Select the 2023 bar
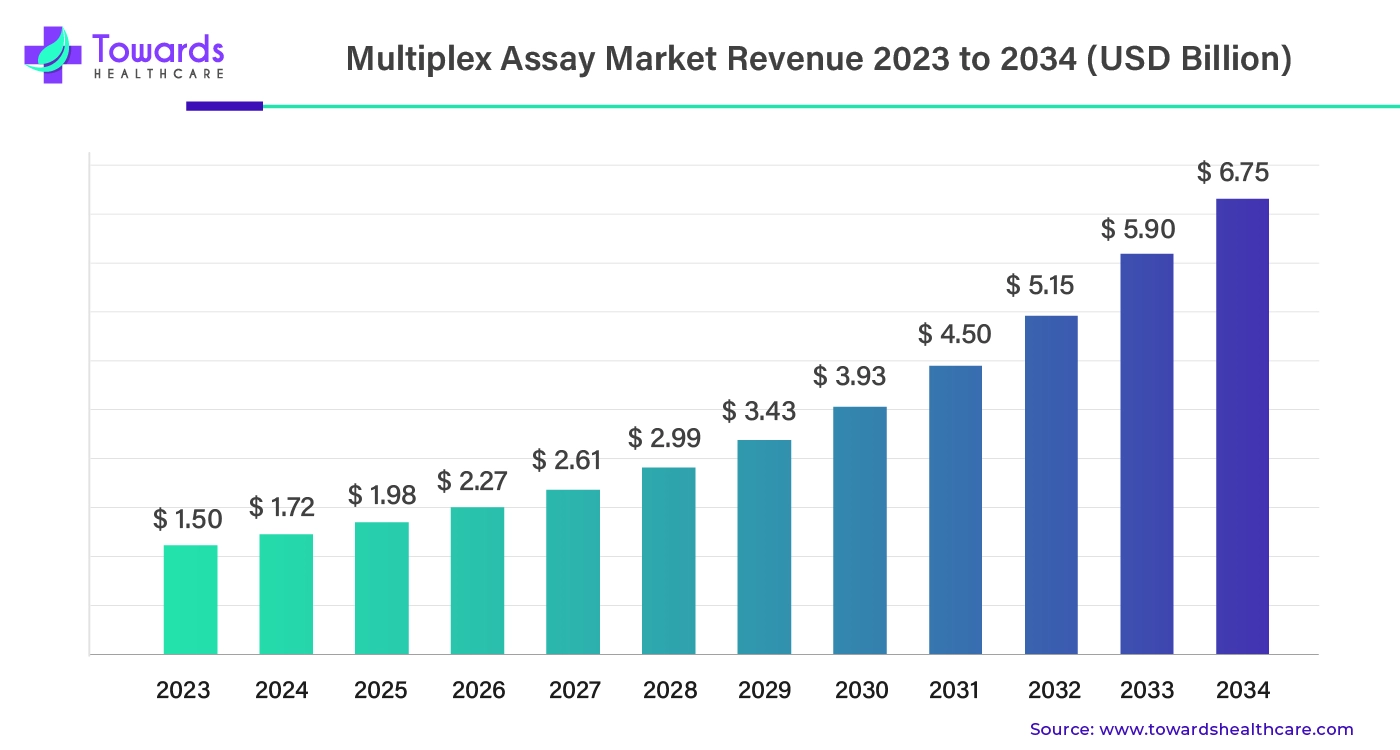Image resolution: width=1400 pixels, height=750 pixels. click(x=190, y=600)
